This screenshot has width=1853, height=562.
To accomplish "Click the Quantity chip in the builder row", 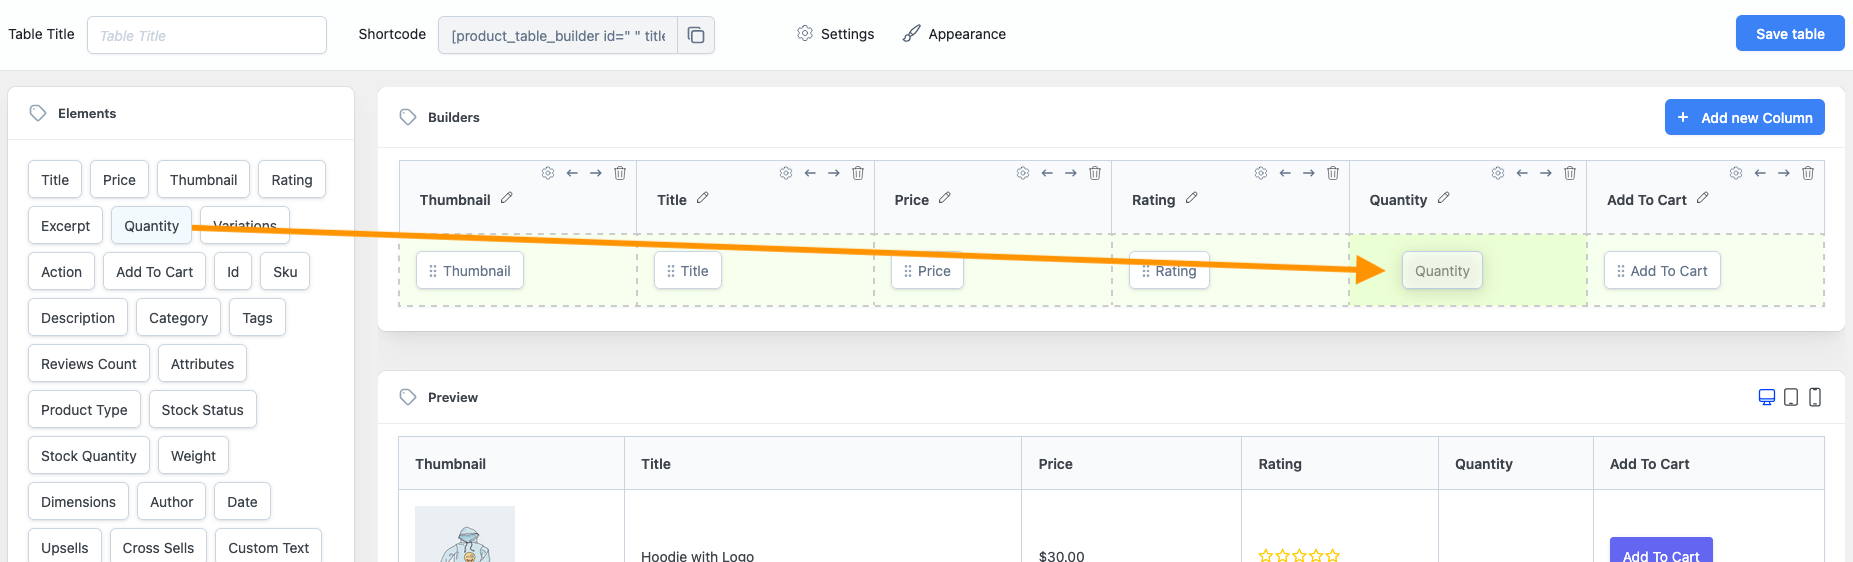I will [1442, 271].
